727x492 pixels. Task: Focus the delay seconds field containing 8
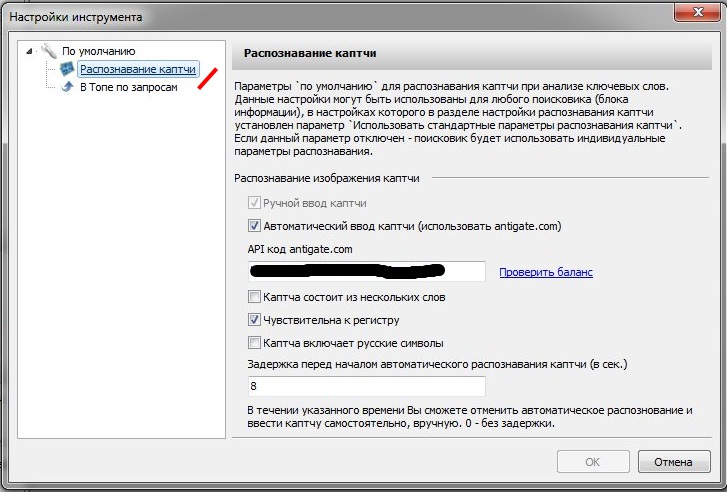tap(366, 386)
